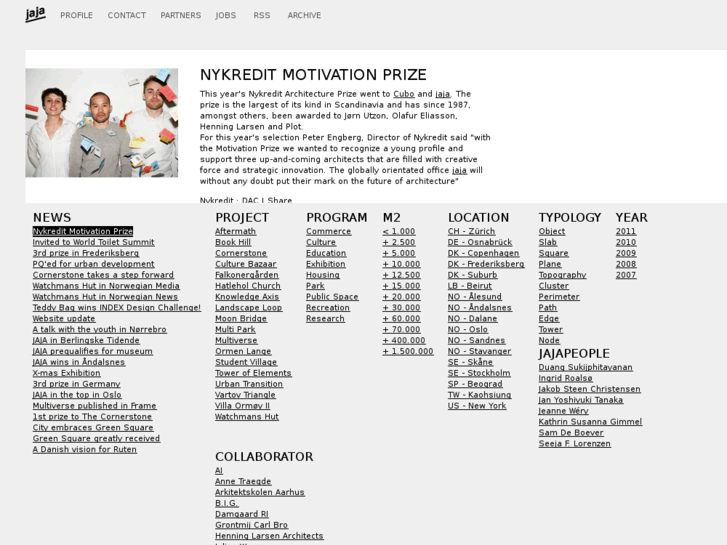Open the Hatlehol Church project

click(x=248, y=286)
